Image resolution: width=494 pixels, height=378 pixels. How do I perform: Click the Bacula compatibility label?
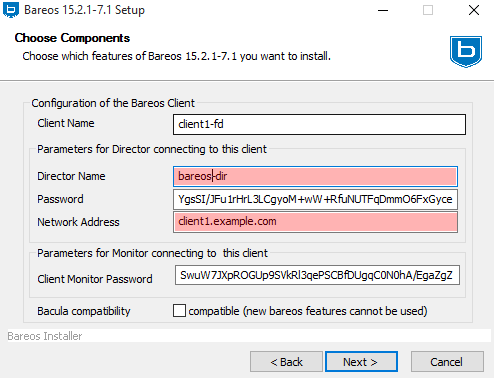pyautogui.click(x=84, y=311)
